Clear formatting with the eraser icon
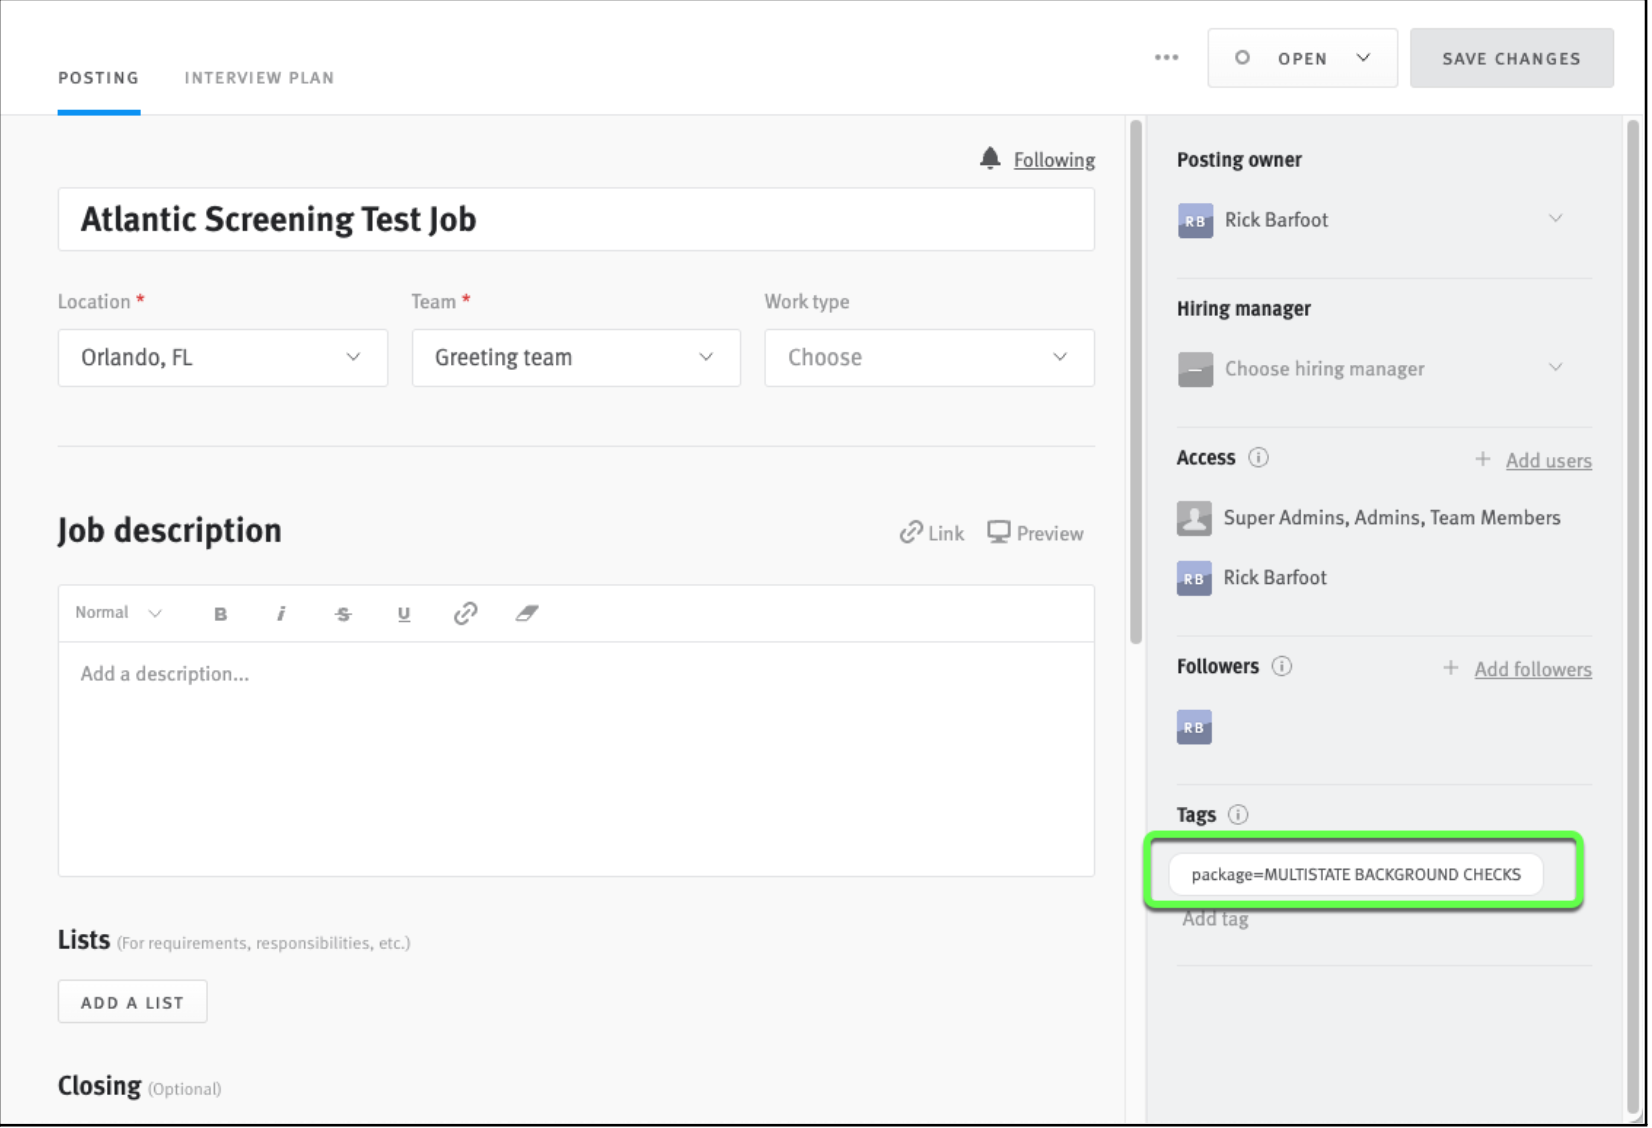1652x1128 pixels. [527, 613]
